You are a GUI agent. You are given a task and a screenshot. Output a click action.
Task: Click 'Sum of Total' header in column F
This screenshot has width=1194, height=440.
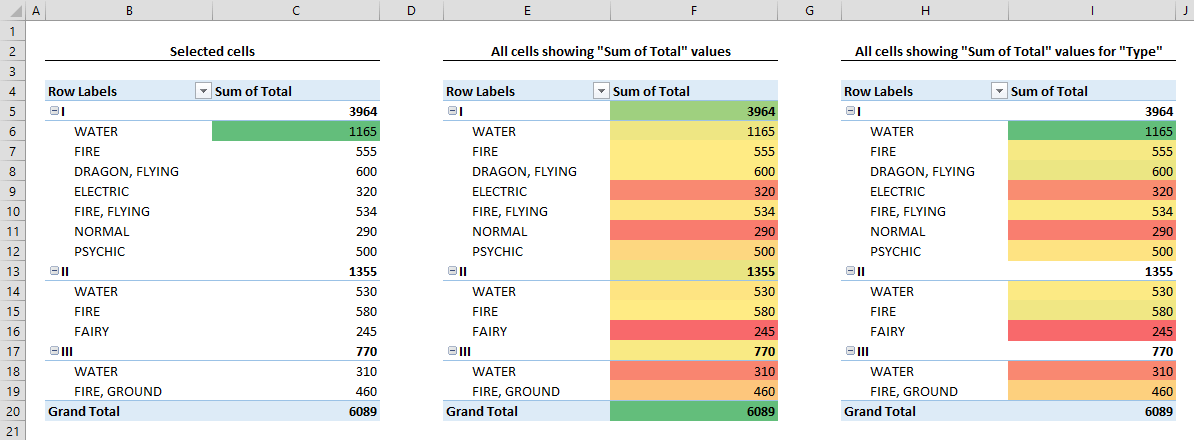694,91
